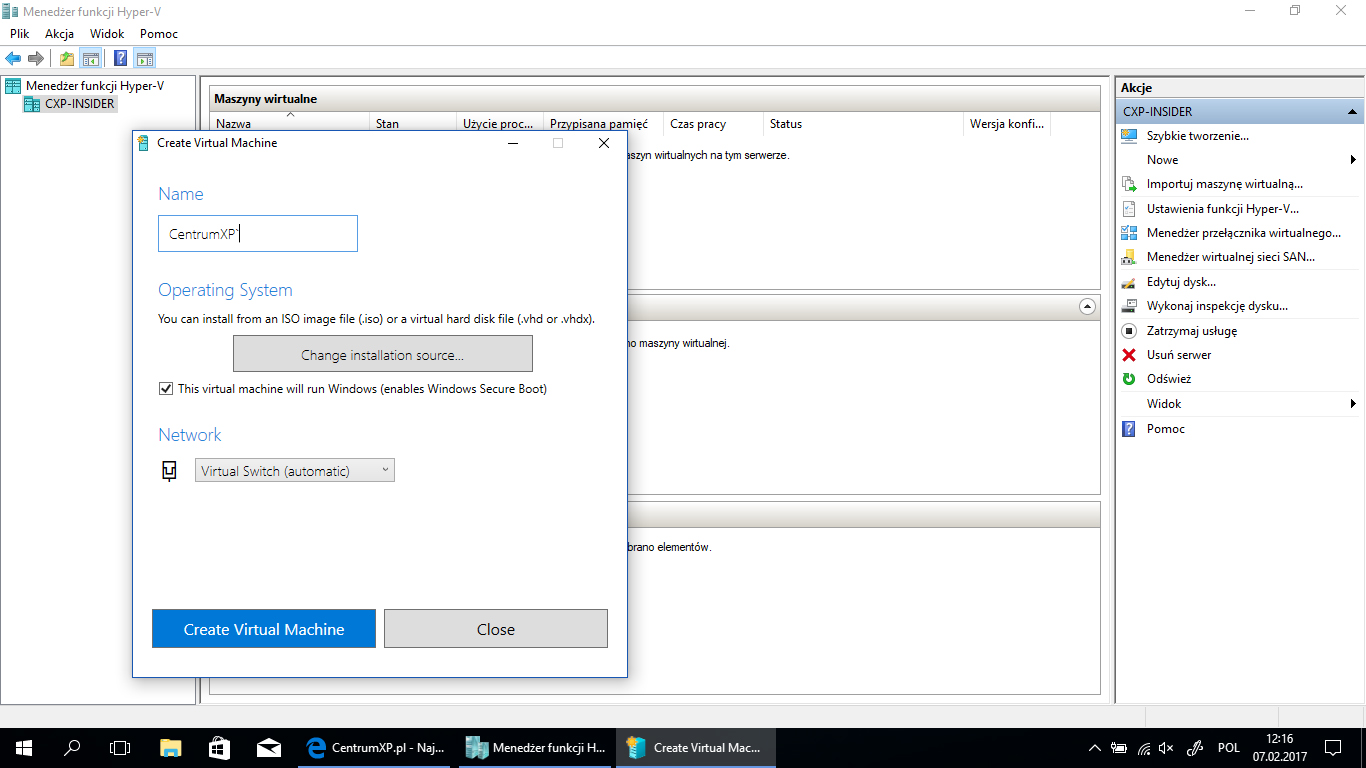Click Odśwież action
This screenshot has width=1366, height=768.
pos(1169,379)
